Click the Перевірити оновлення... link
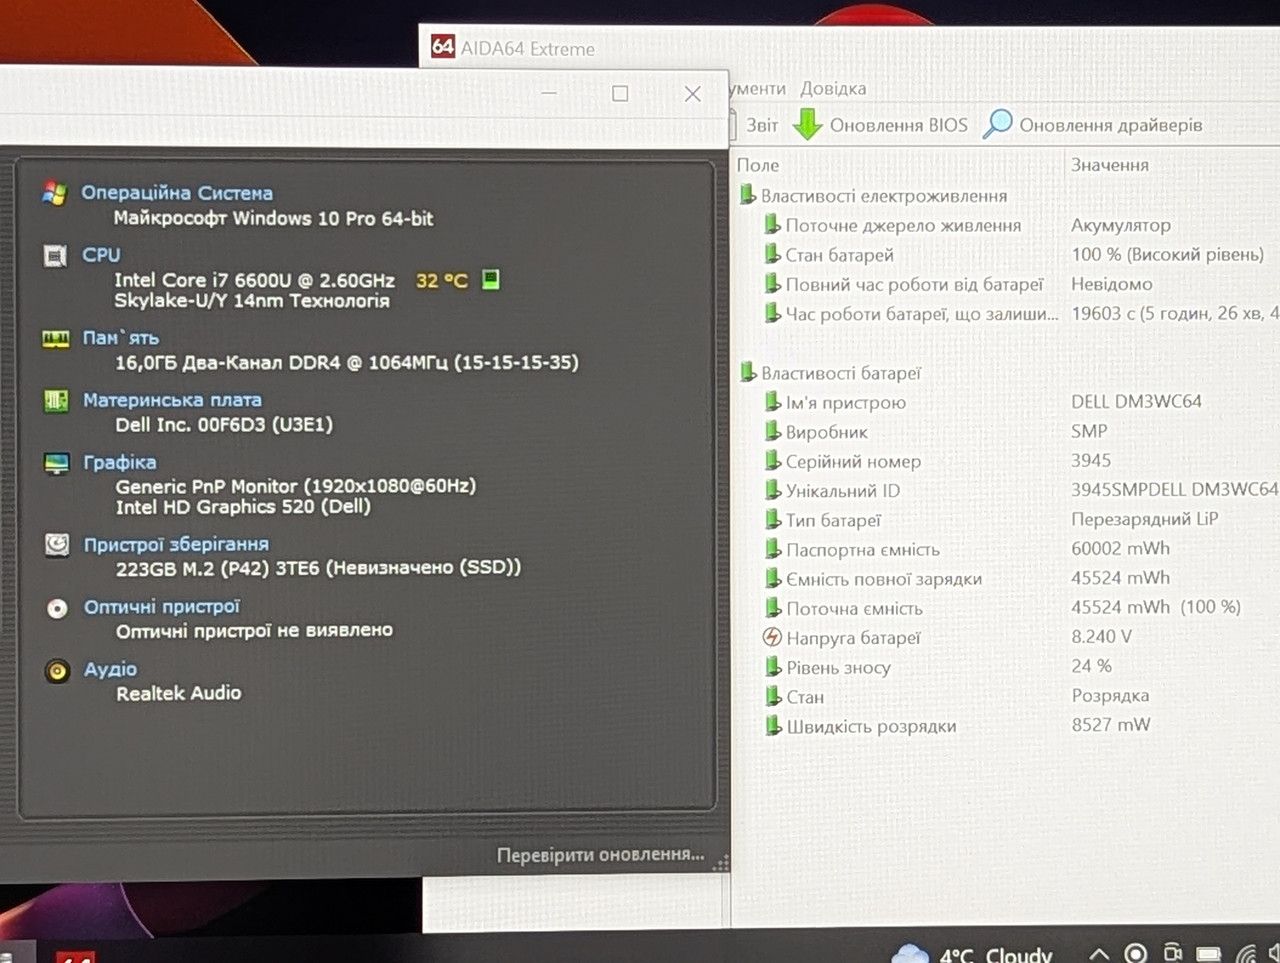Image resolution: width=1280 pixels, height=963 pixels. point(601,855)
